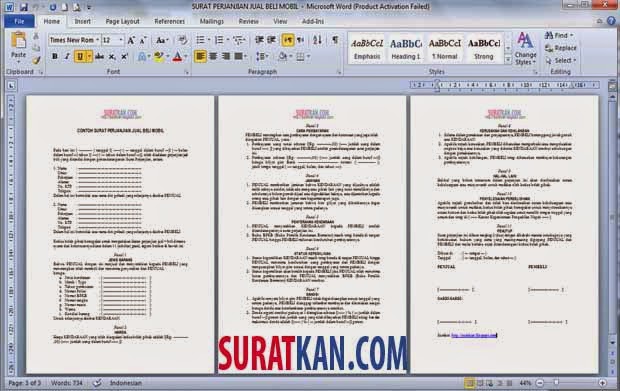Open the File tab
The width and height of the screenshot is (620, 391).
pyautogui.click(x=19, y=21)
